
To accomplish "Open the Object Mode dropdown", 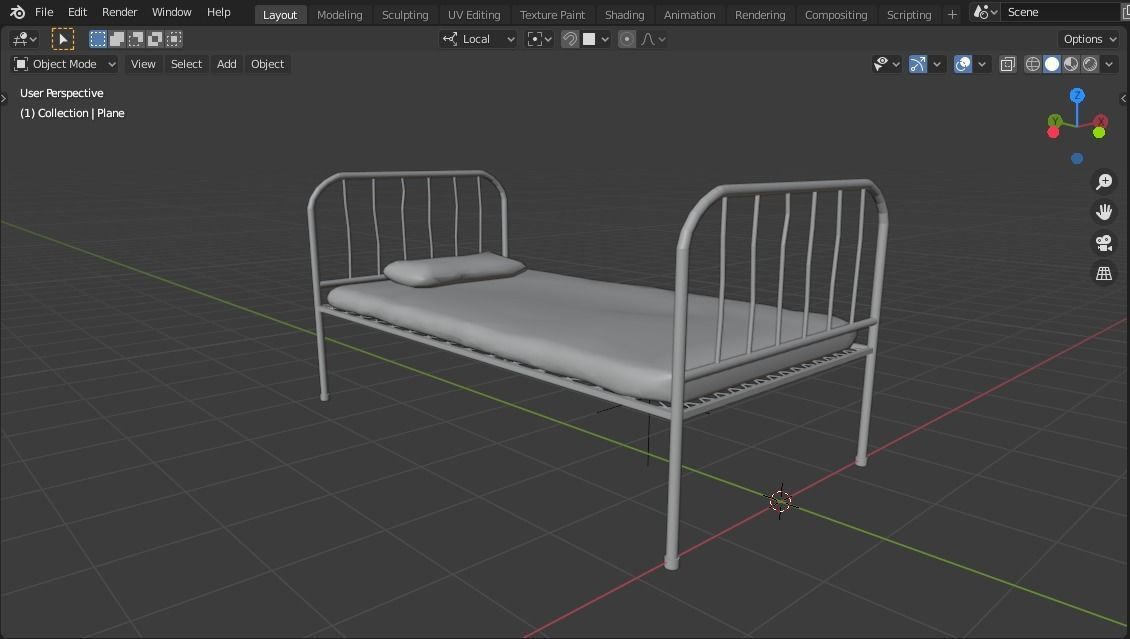I will click(65, 64).
